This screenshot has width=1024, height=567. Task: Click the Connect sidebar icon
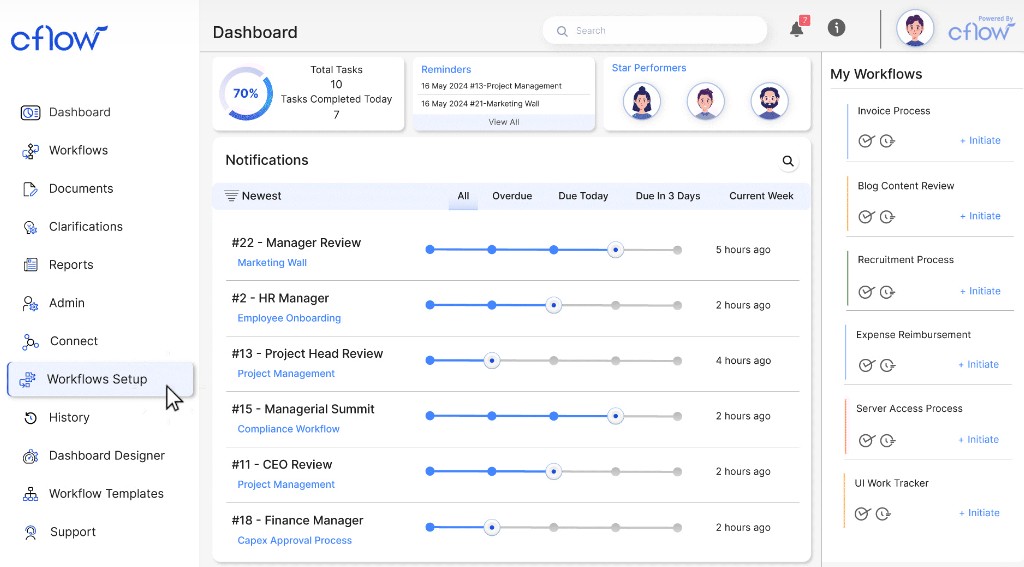click(x=30, y=342)
